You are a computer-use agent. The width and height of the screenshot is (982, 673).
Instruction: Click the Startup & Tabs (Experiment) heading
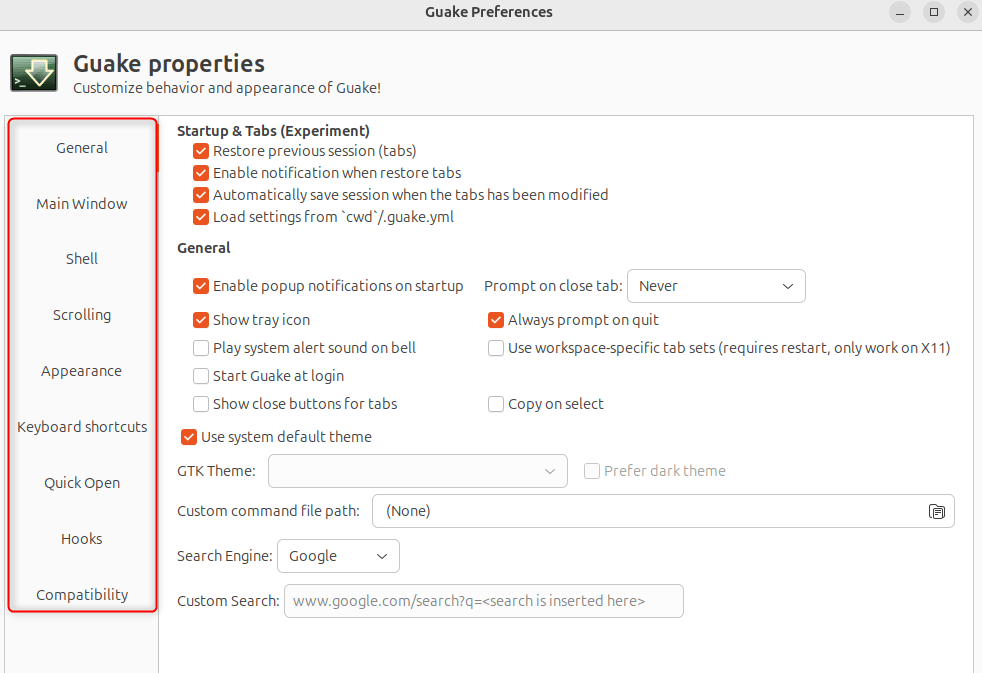[x=273, y=131]
